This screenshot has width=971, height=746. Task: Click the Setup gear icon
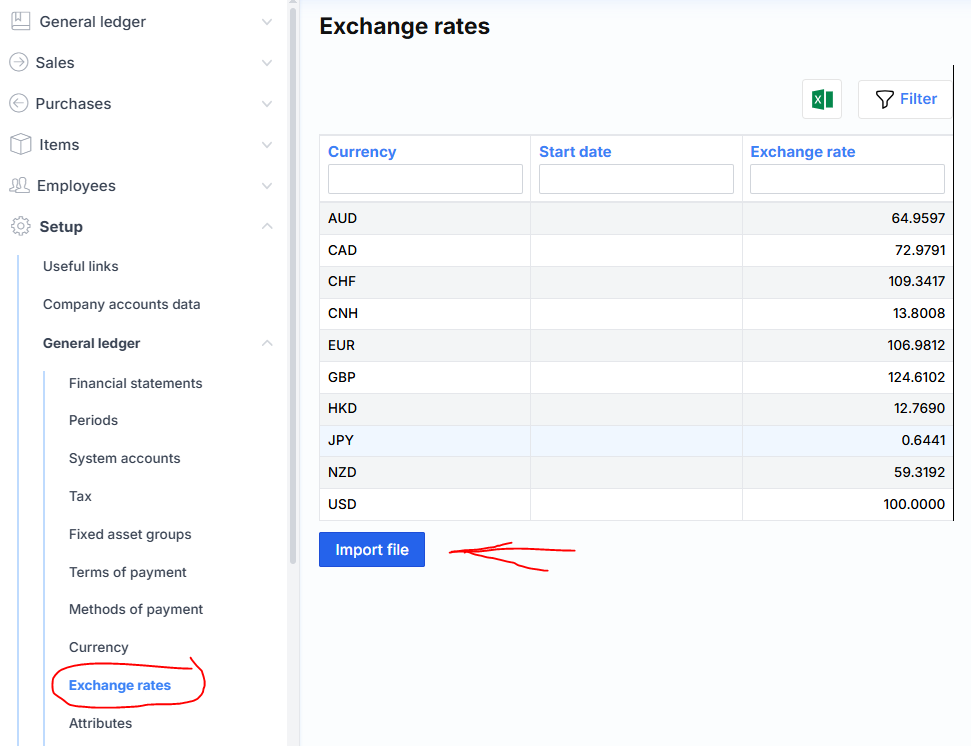(x=20, y=227)
